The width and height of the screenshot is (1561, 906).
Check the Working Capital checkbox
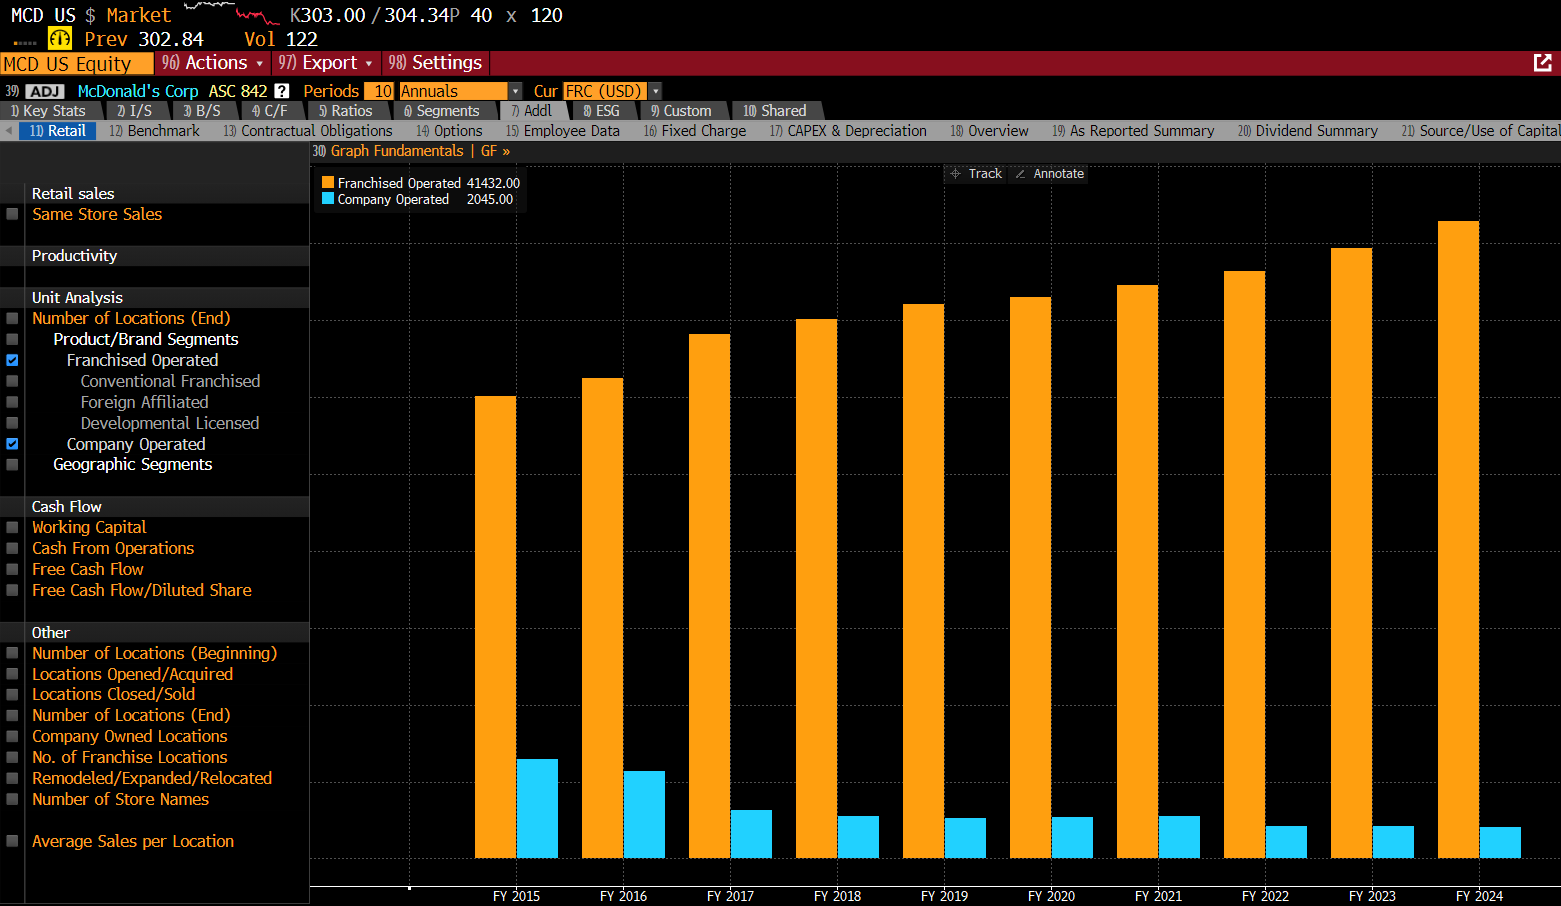pos(12,527)
